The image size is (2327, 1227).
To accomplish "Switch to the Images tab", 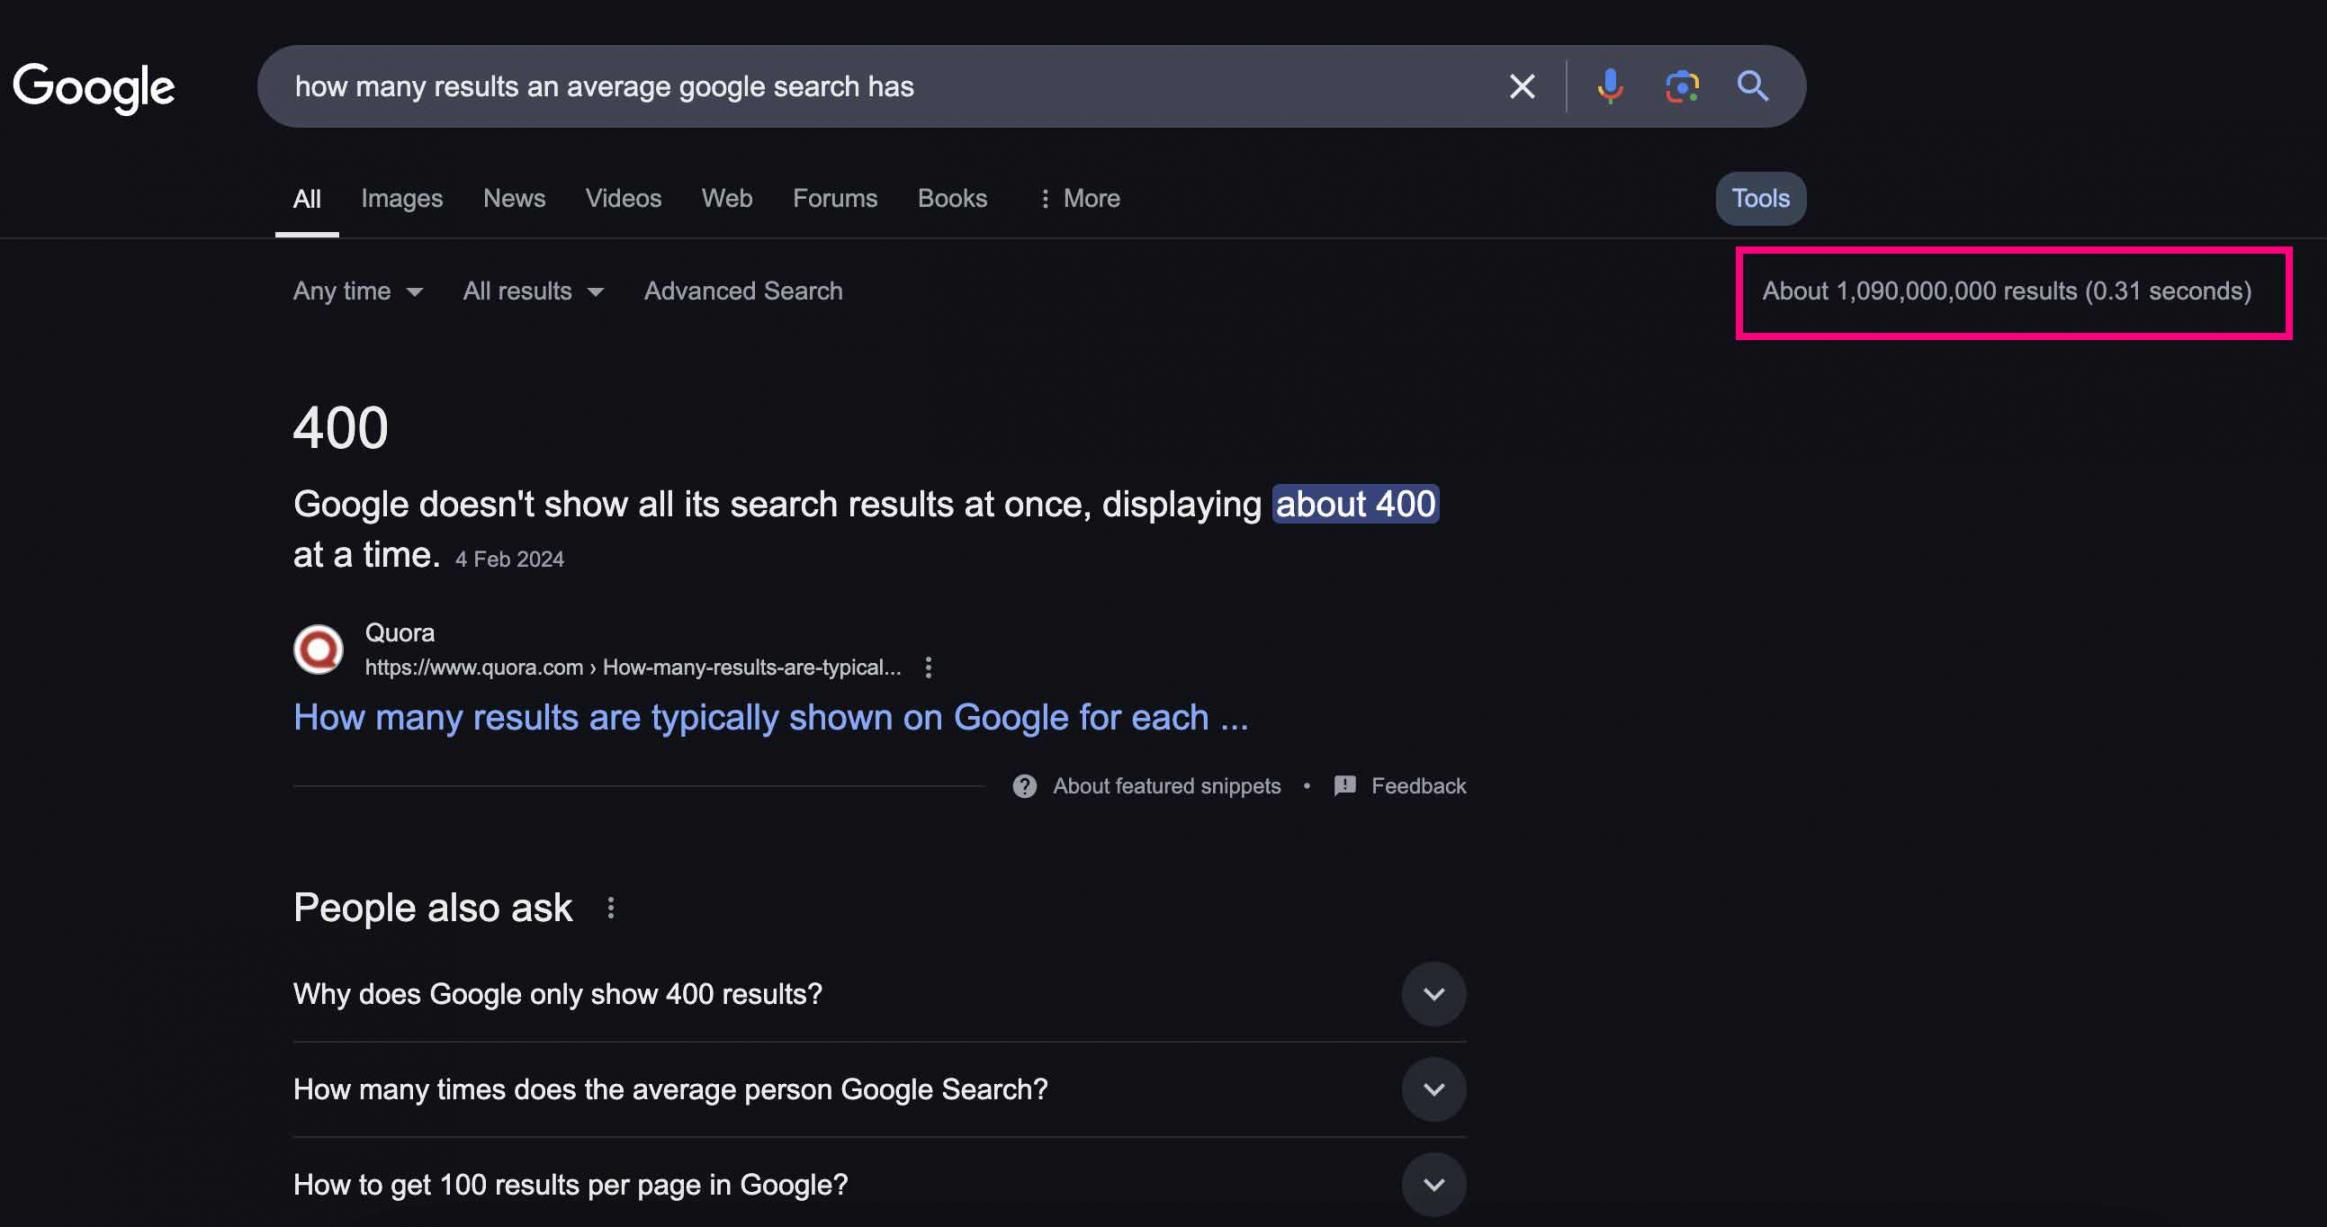I will tap(401, 198).
